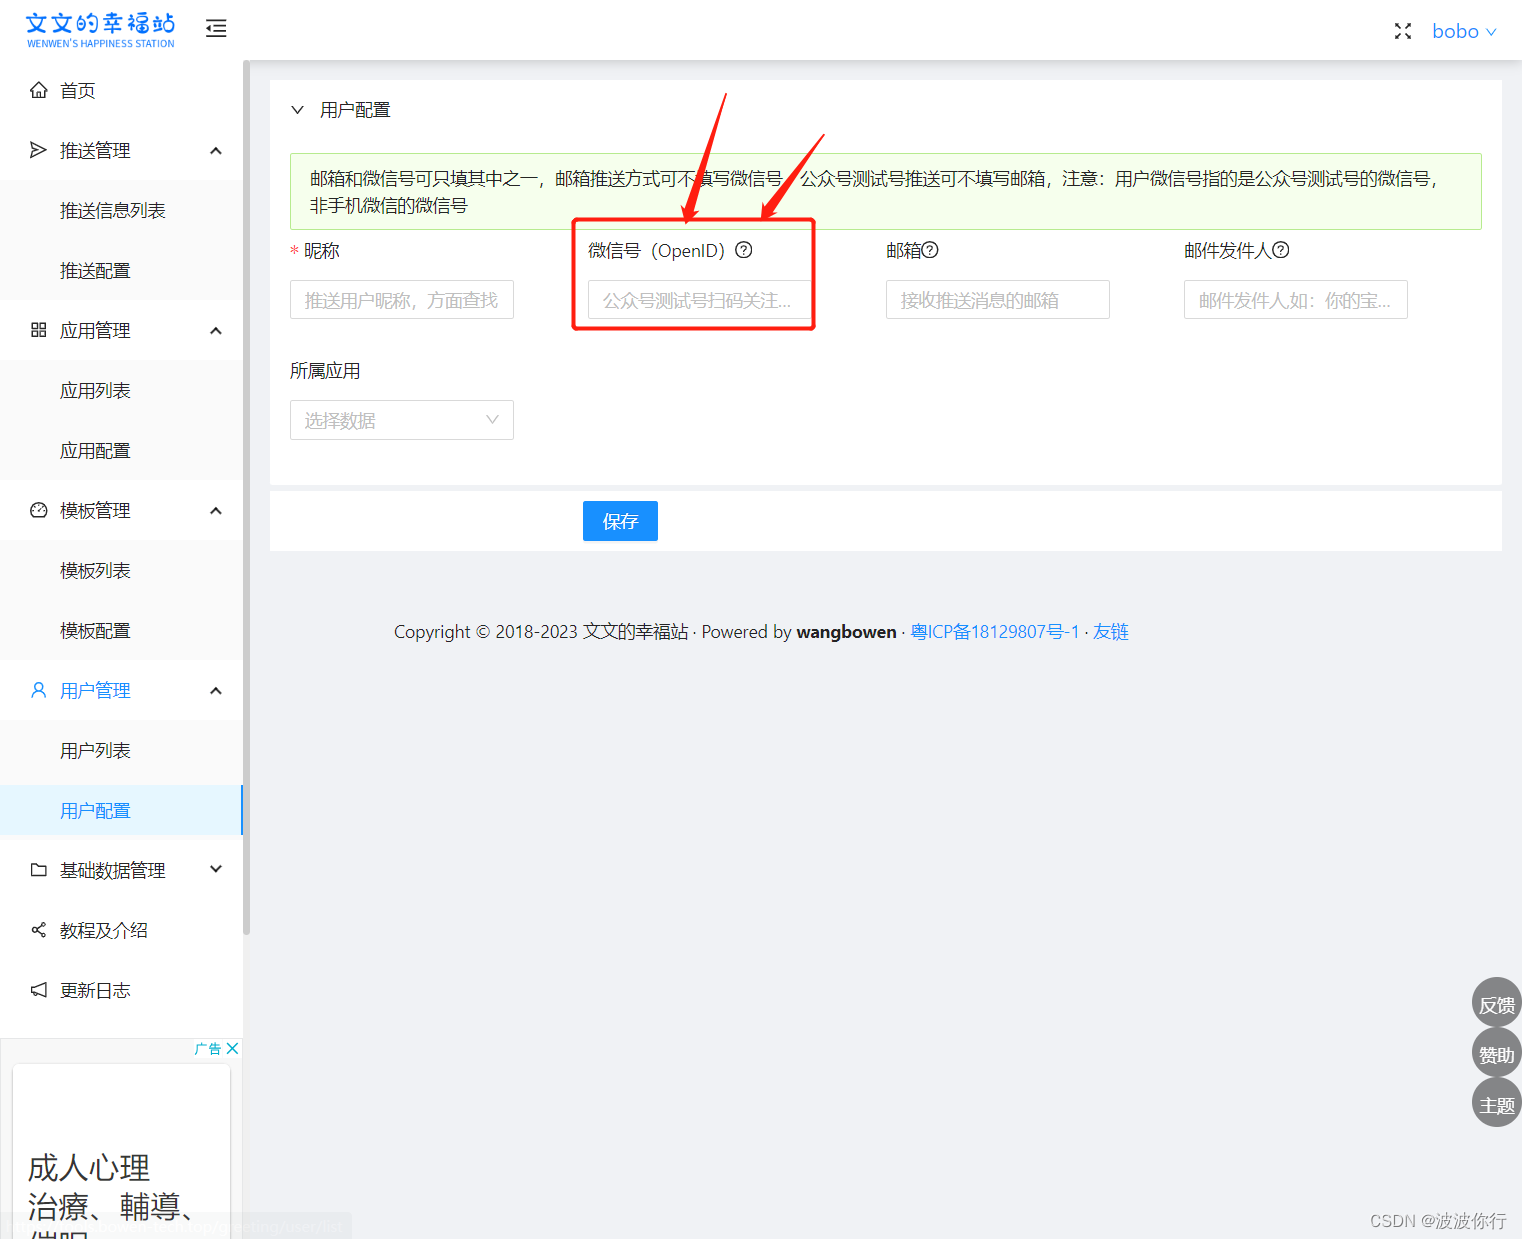Click the 广告 ad label icon
This screenshot has height=1239, width=1522.
coord(208,1048)
